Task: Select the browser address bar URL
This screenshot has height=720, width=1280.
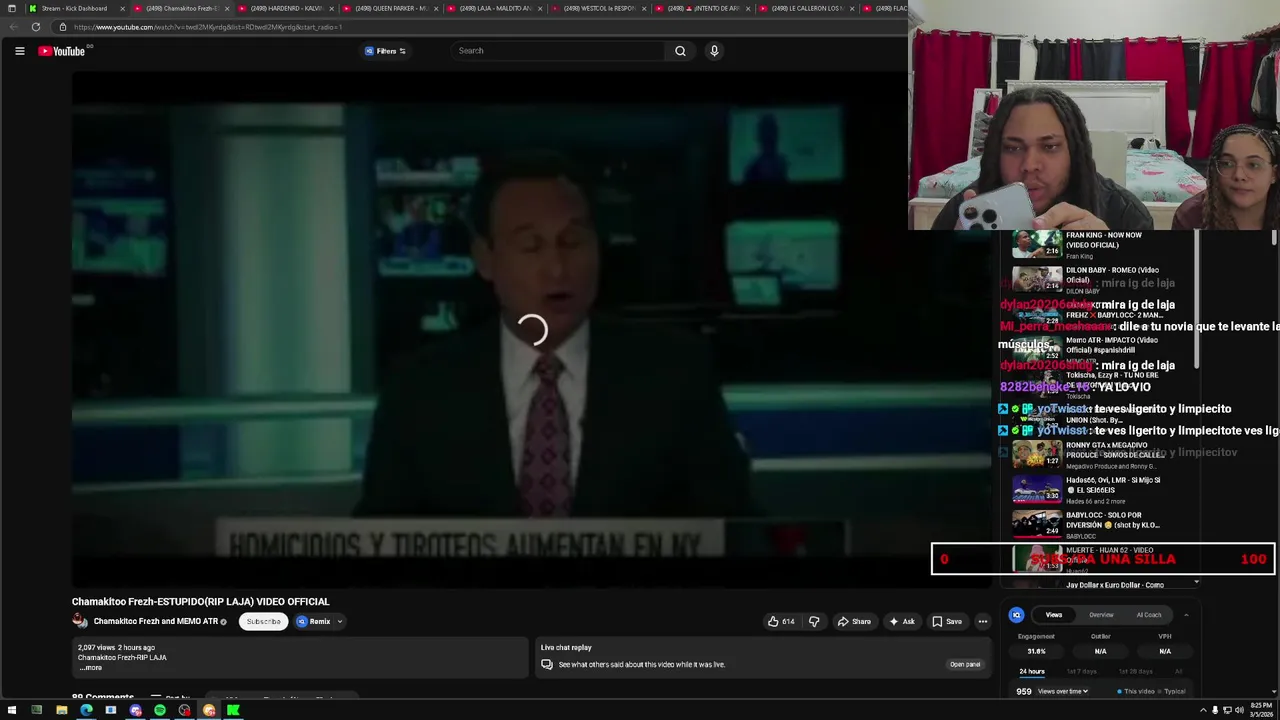Action: point(208,27)
